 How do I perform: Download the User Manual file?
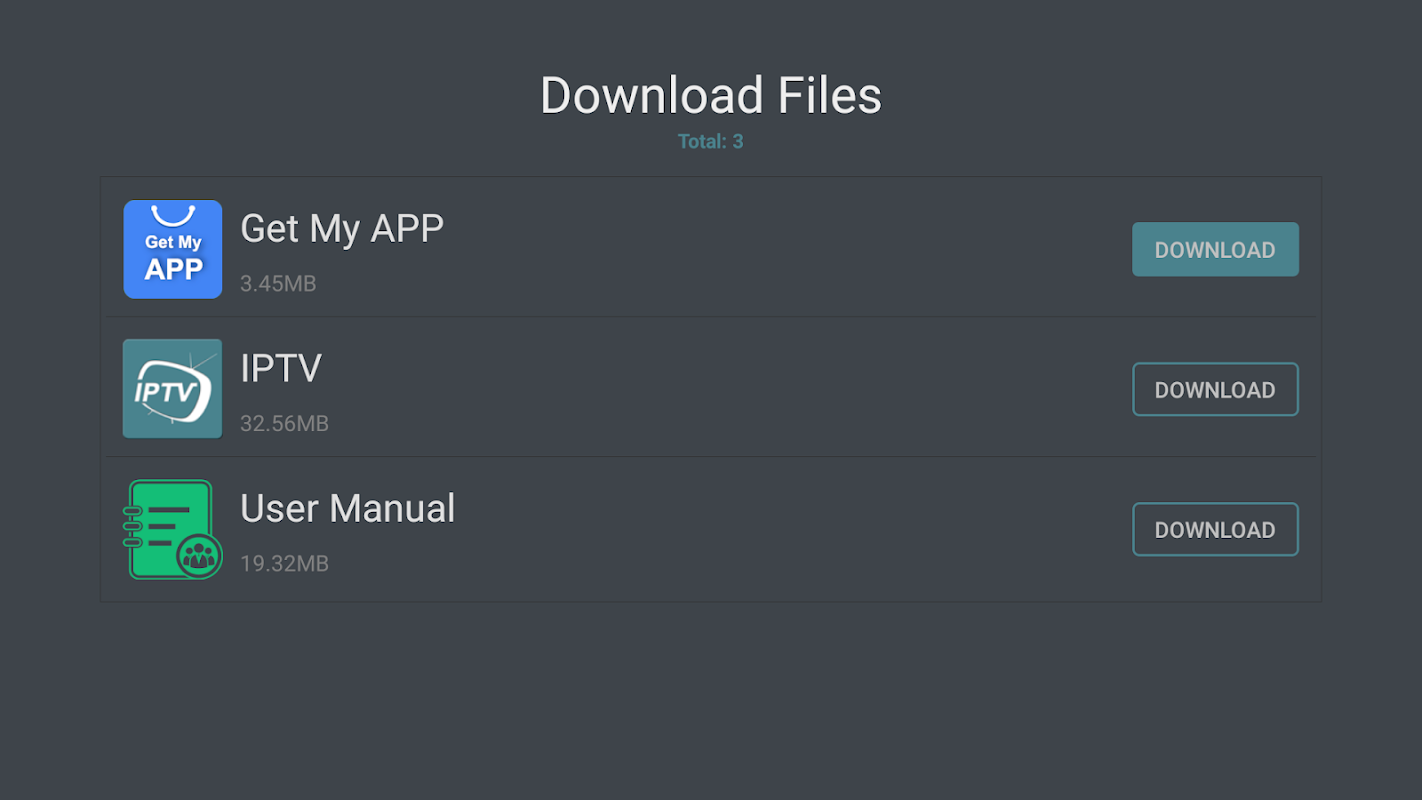coord(1215,529)
